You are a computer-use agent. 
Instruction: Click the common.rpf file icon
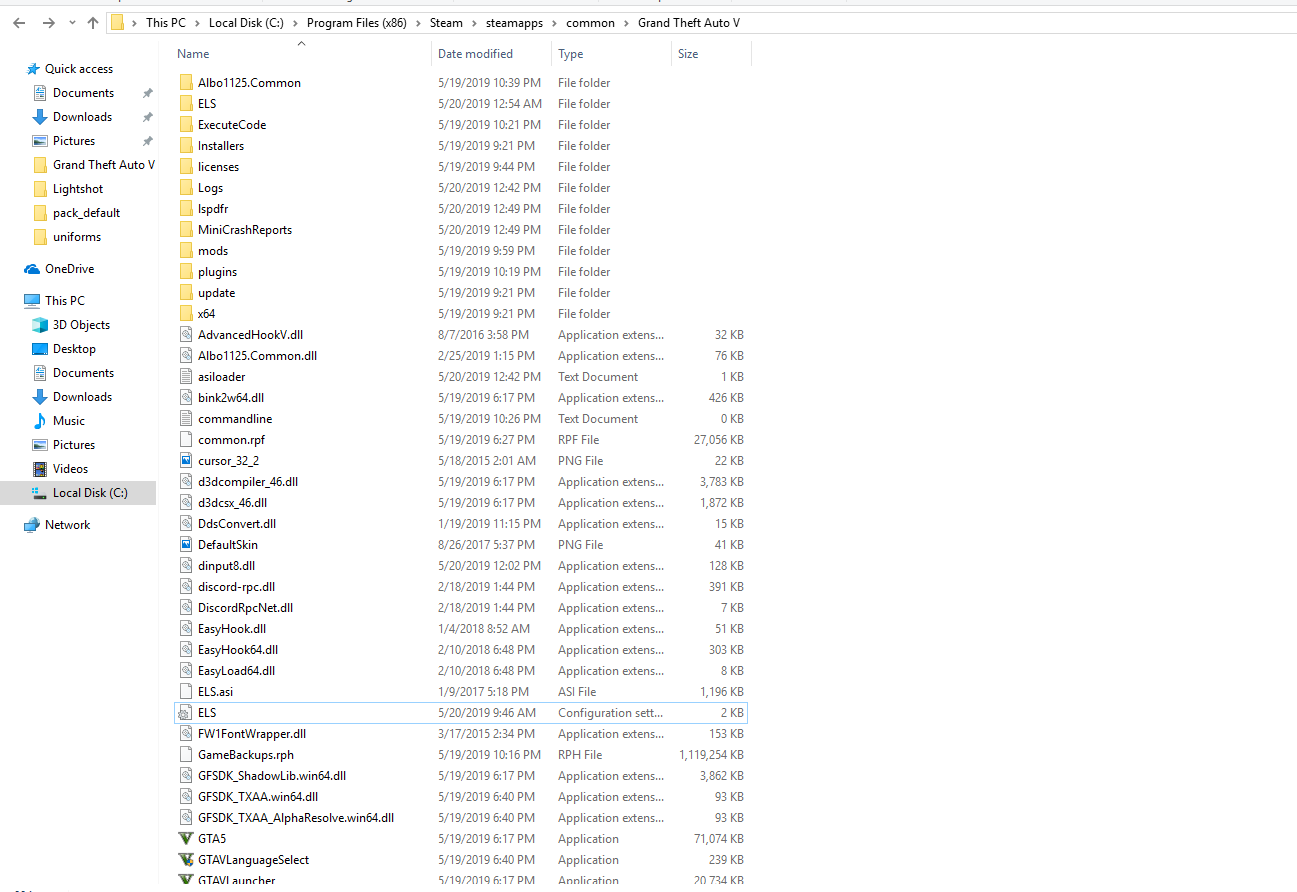(x=186, y=440)
